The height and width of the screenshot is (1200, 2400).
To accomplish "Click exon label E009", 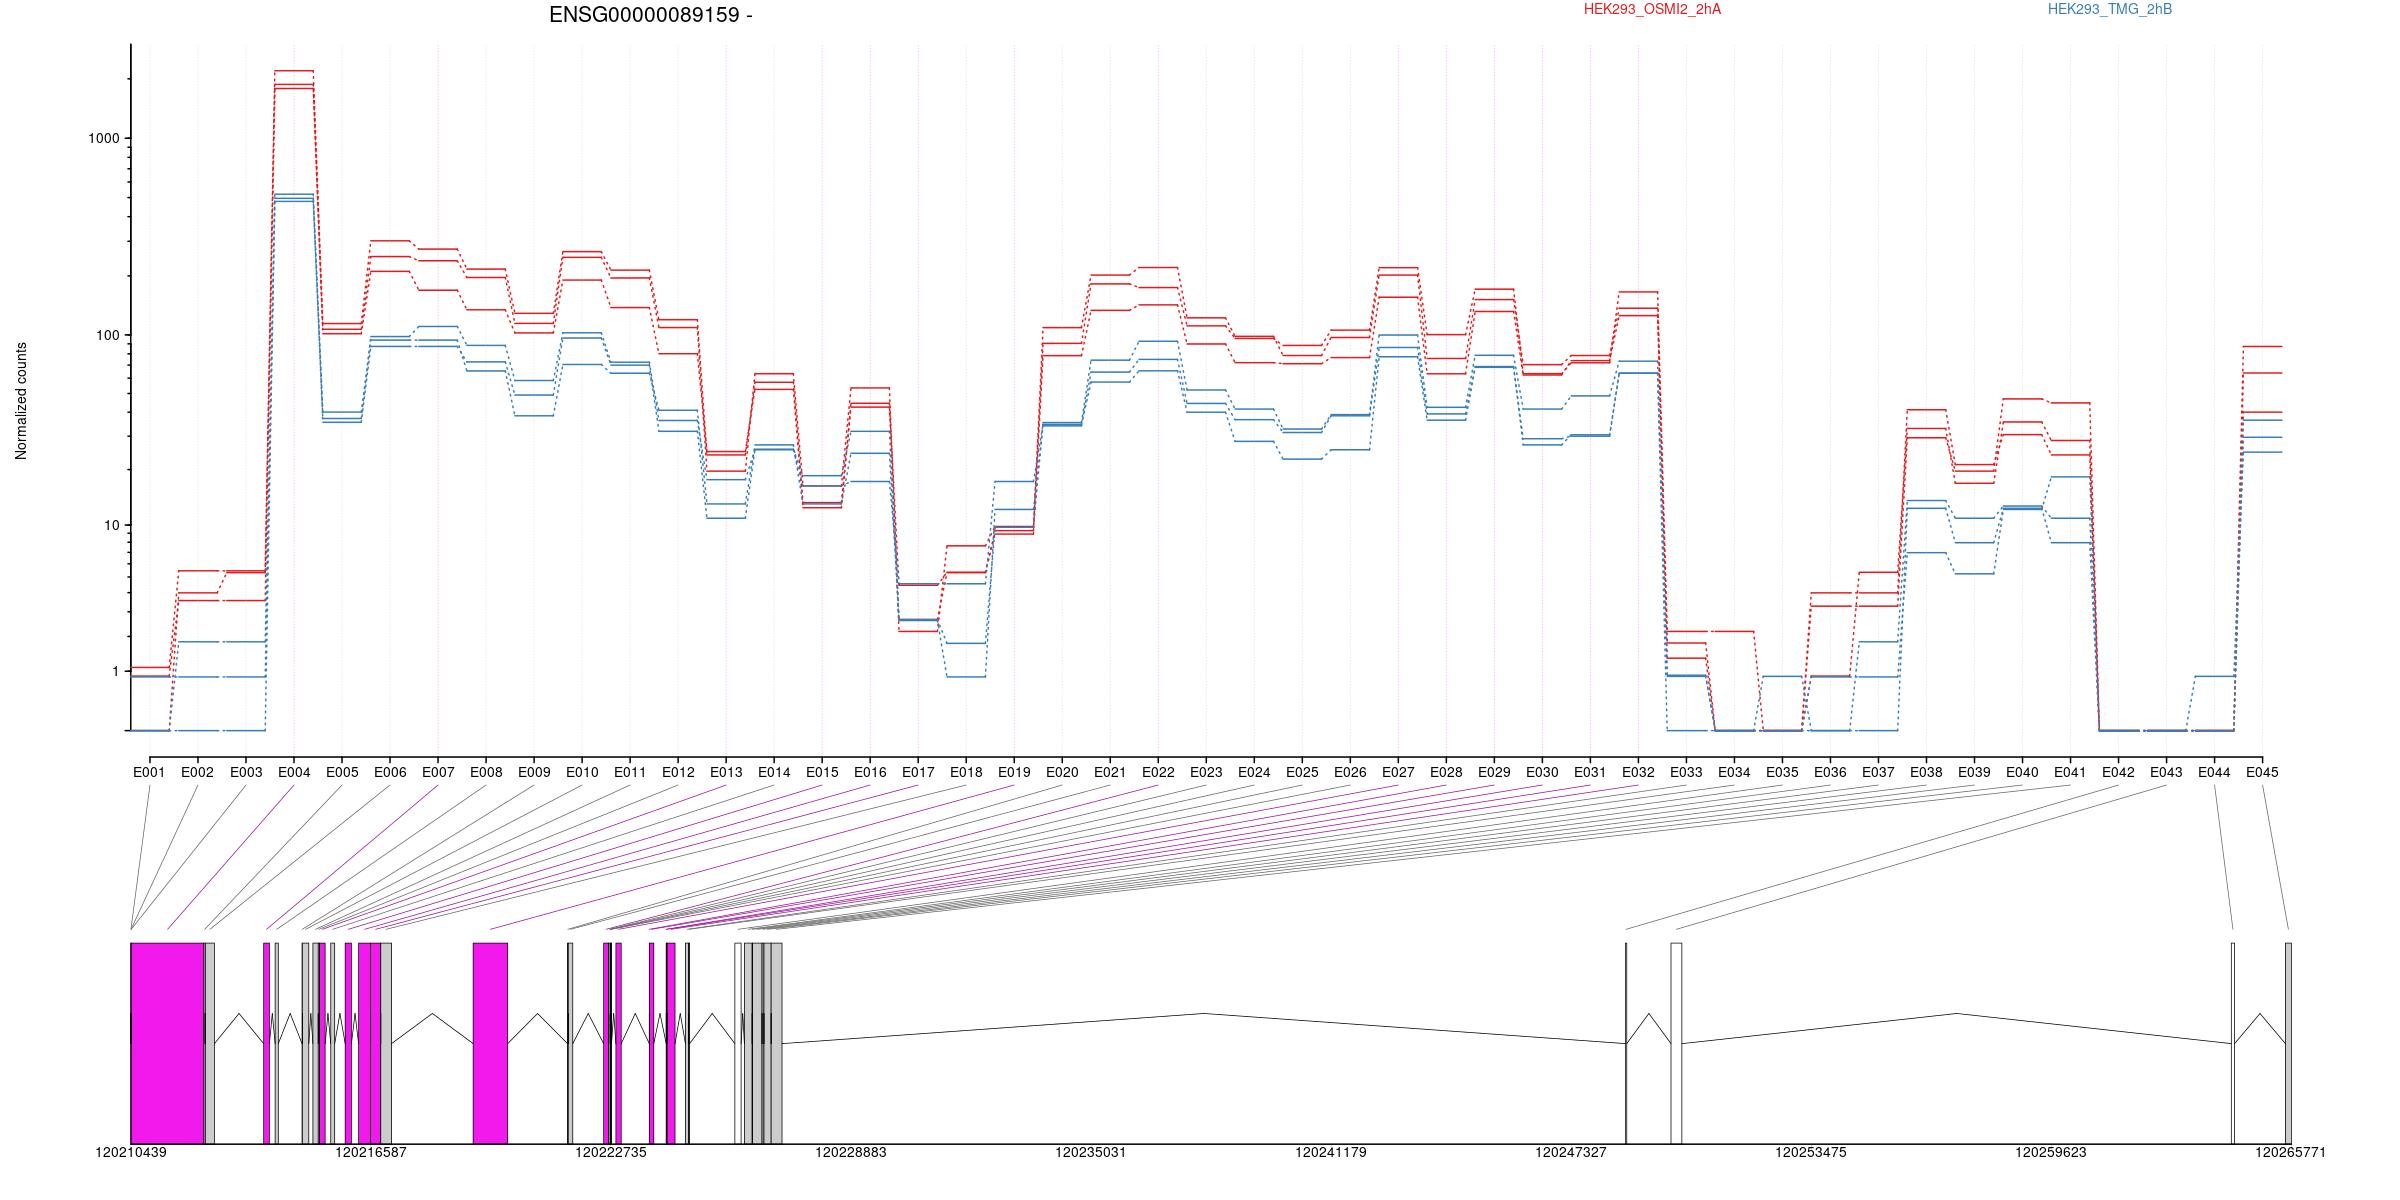I will (534, 772).
